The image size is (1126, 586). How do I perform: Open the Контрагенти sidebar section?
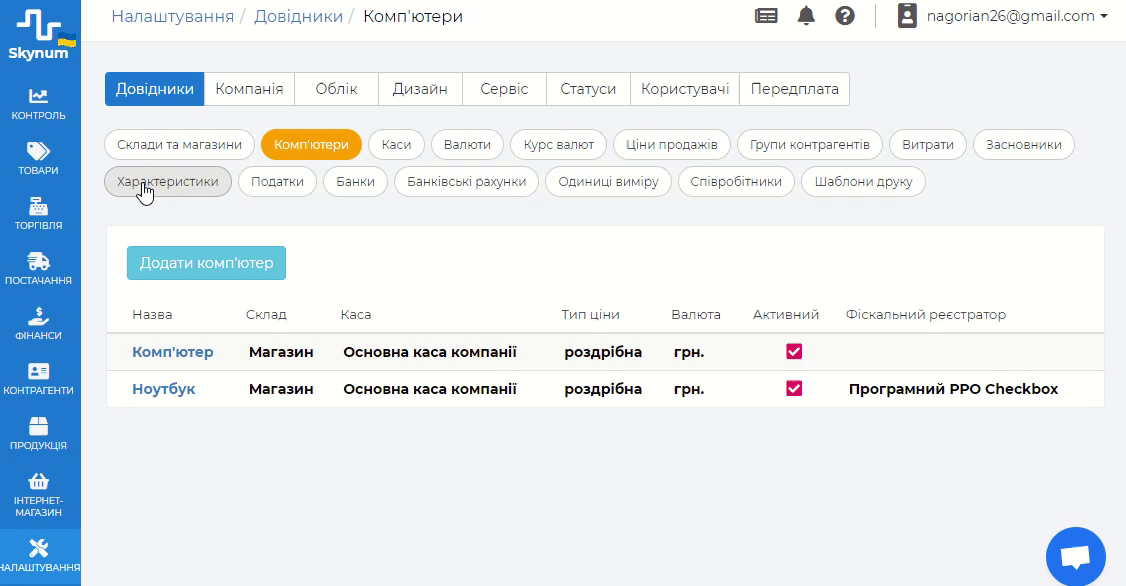[39, 378]
